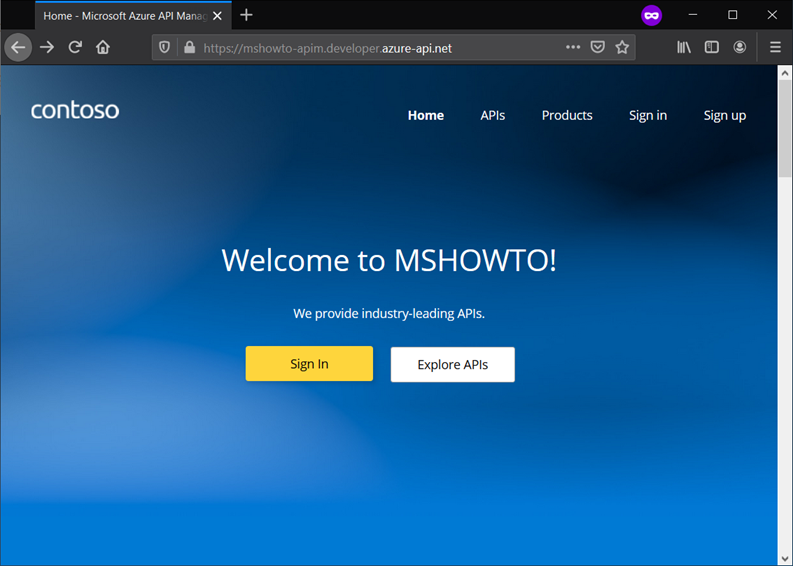Open the Library icon in toolbar
This screenshot has height=566, width=793.
(684, 48)
